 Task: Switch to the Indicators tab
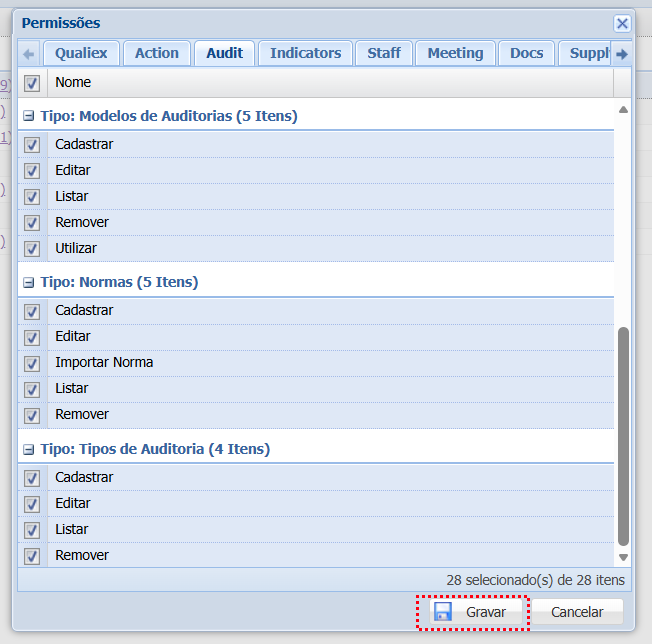coord(305,53)
